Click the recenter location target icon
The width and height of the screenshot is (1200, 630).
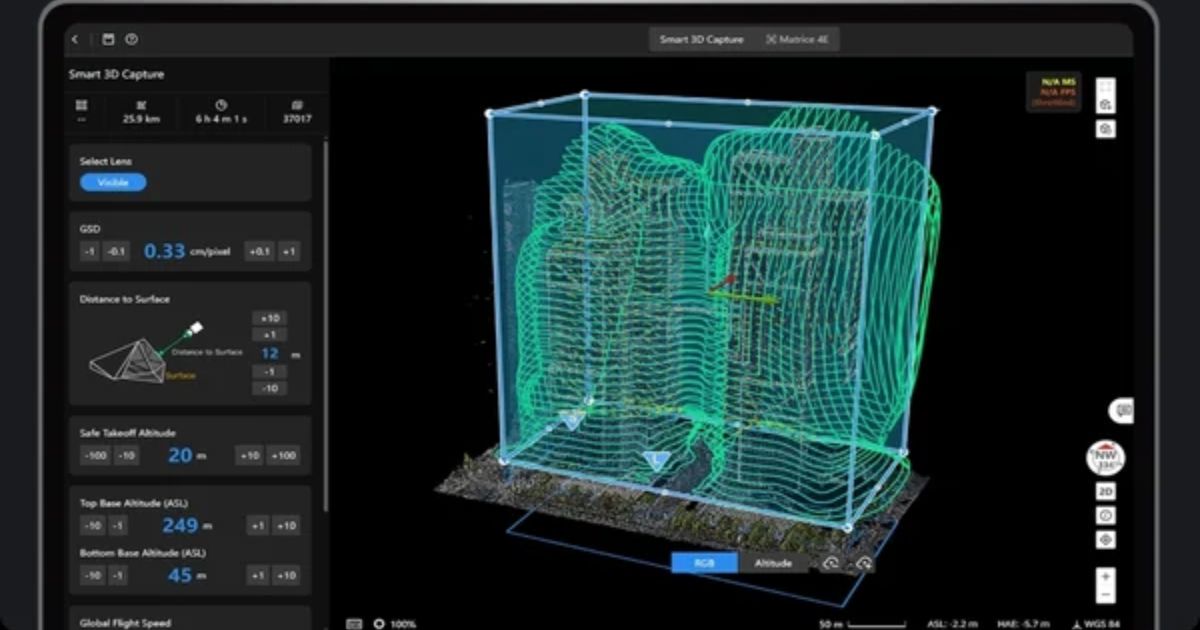tap(1105, 540)
